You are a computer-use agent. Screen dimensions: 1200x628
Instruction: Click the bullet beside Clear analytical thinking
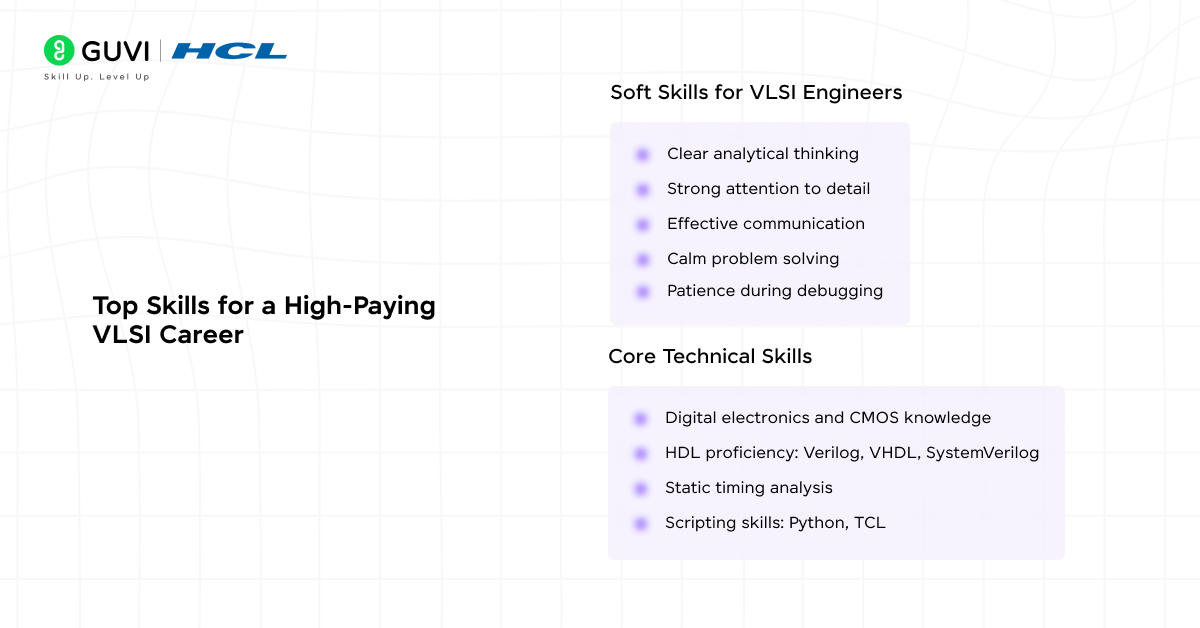(642, 155)
